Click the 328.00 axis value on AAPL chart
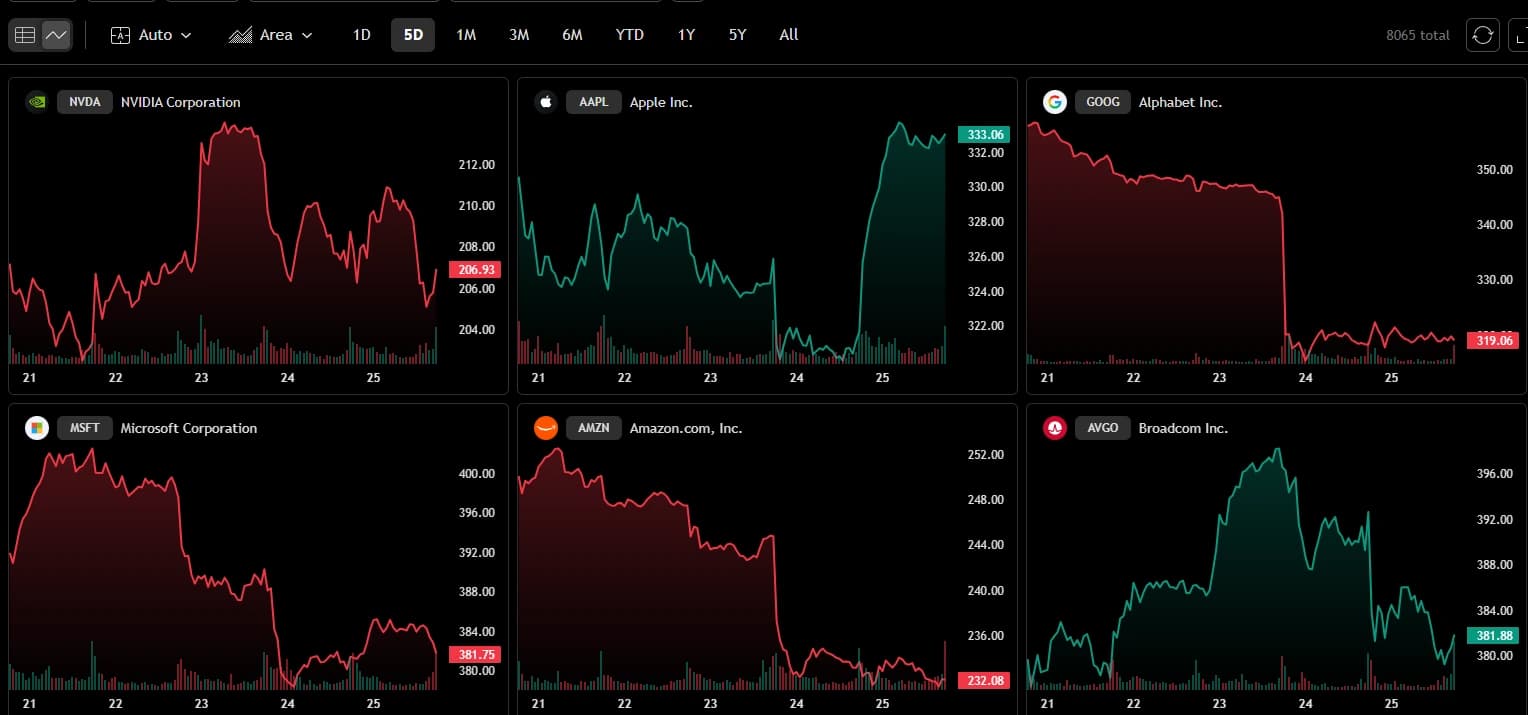 click(x=985, y=222)
